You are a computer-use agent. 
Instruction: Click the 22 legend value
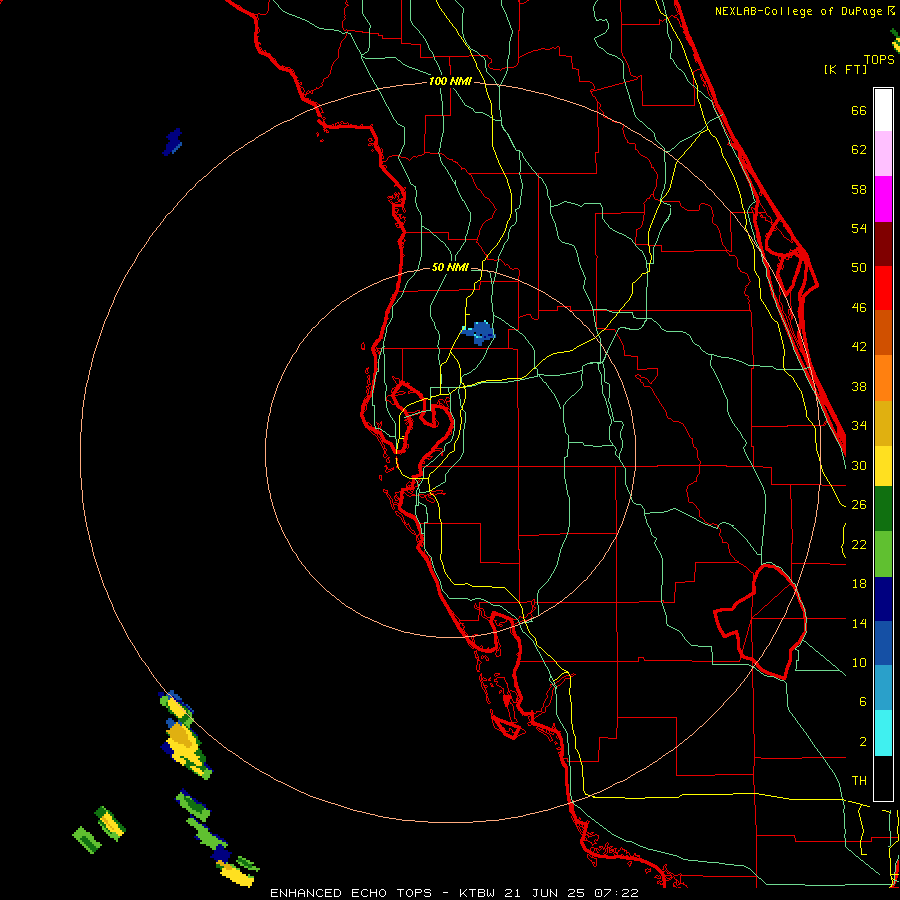pos(859,544)
